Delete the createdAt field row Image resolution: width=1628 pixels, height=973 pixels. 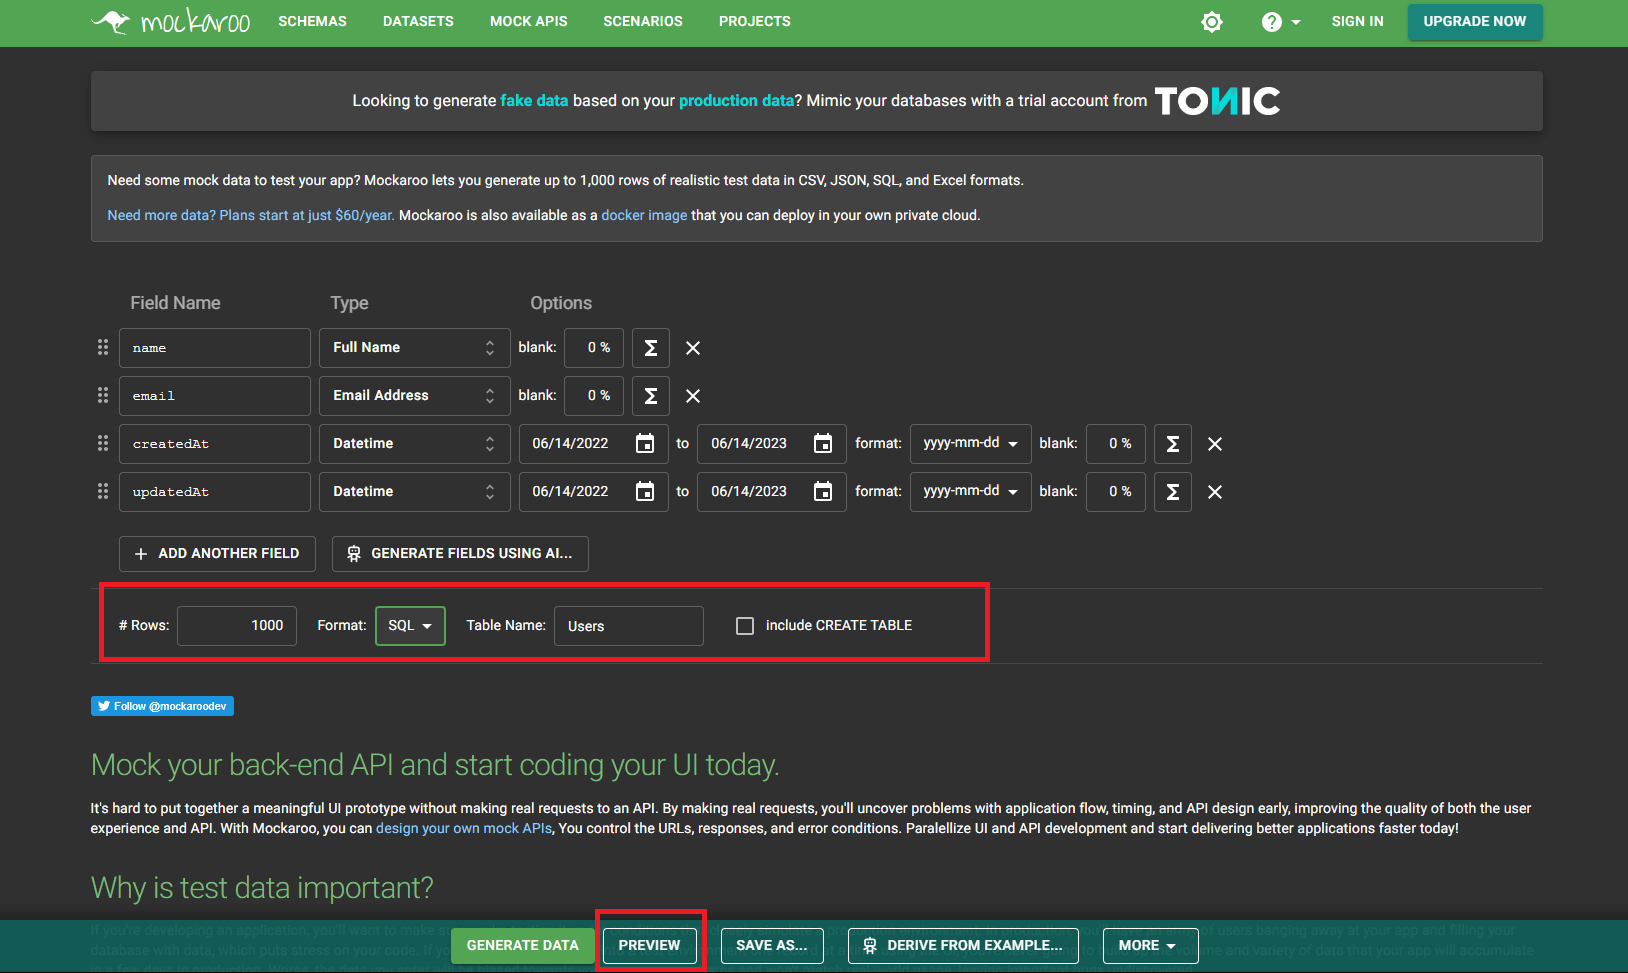point(1215,444)
